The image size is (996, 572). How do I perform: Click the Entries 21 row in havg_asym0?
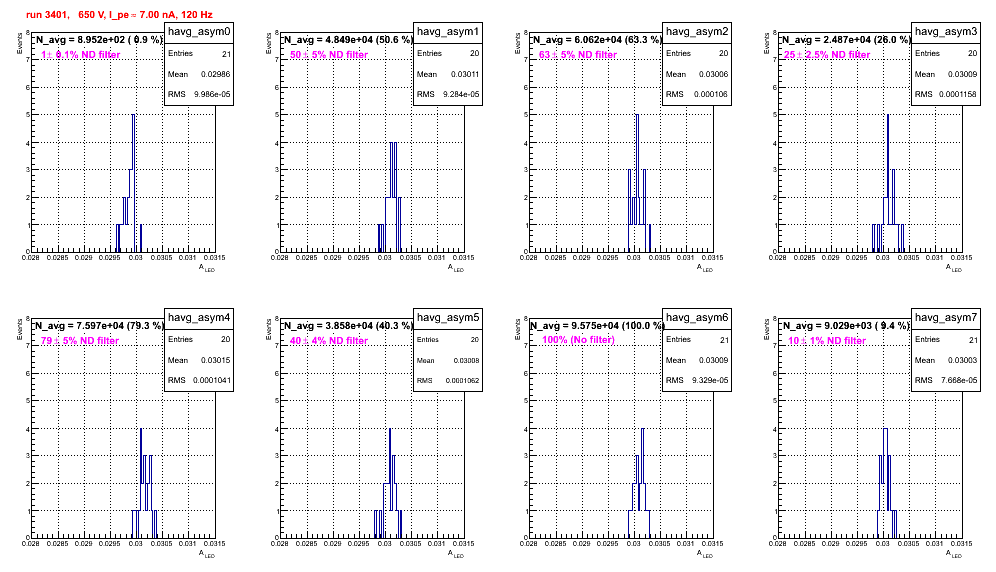click(x=199, y=54)
